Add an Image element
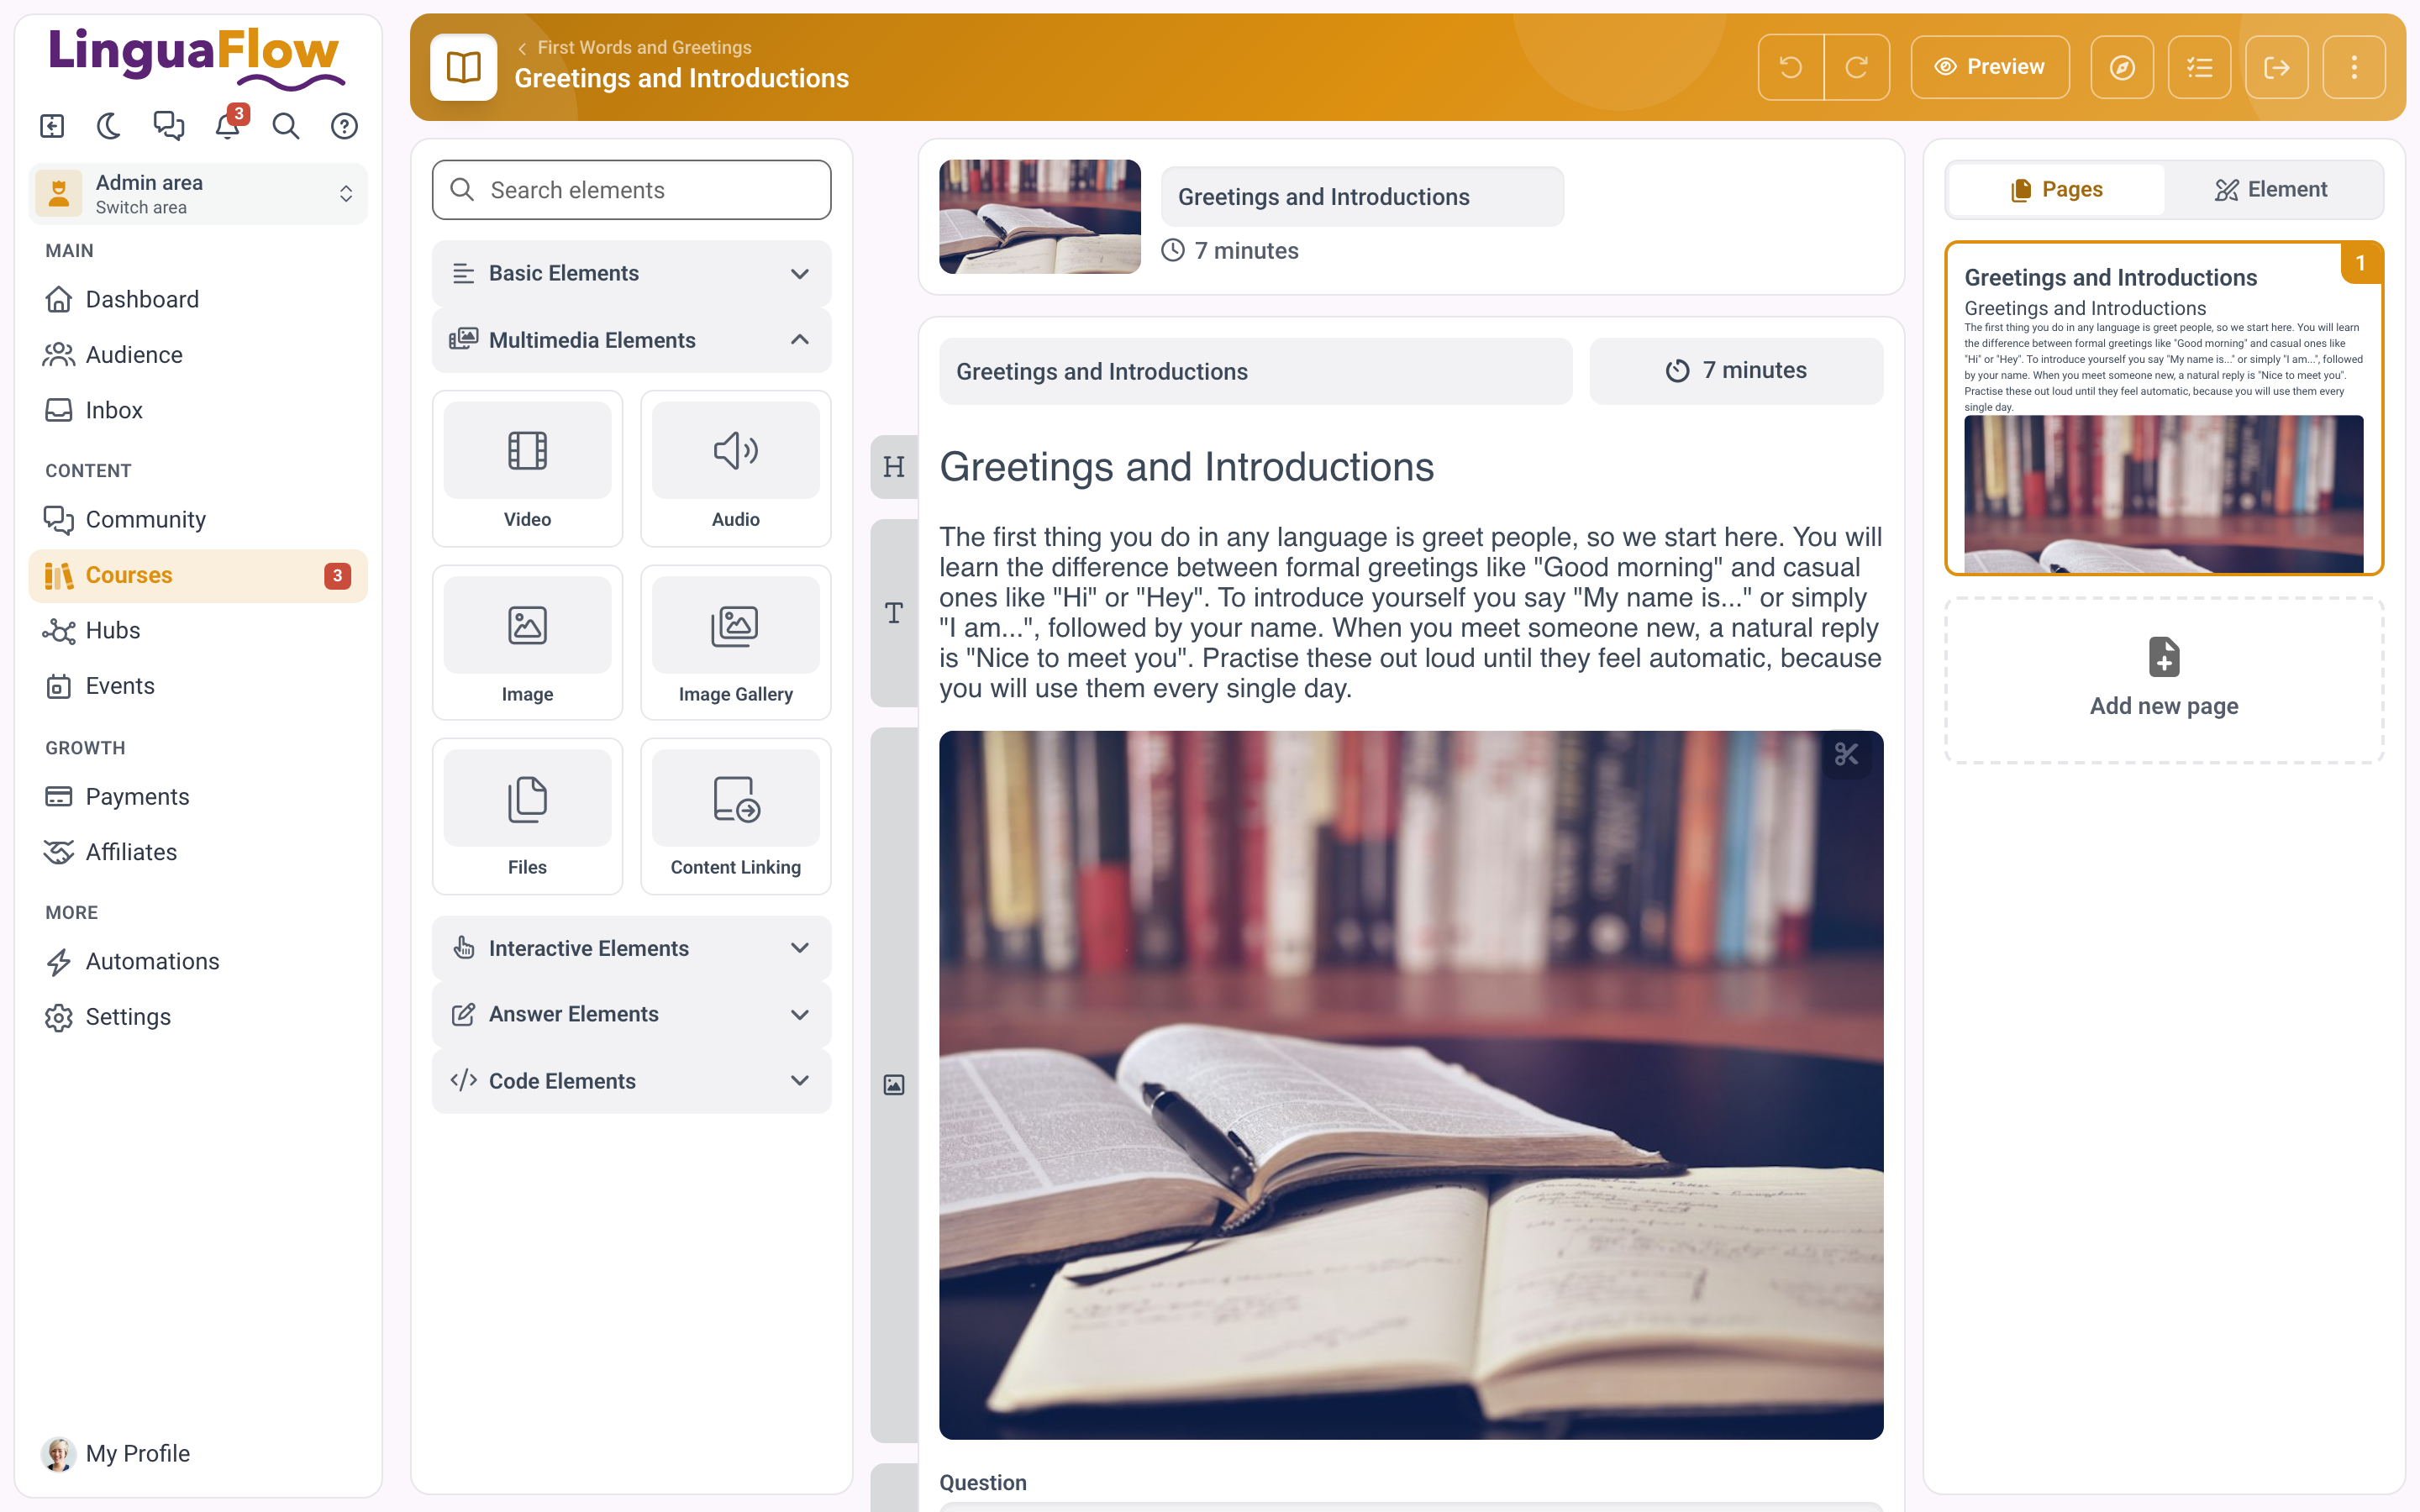Viewport: 2420px width, 1512px height. coord(527,643)
